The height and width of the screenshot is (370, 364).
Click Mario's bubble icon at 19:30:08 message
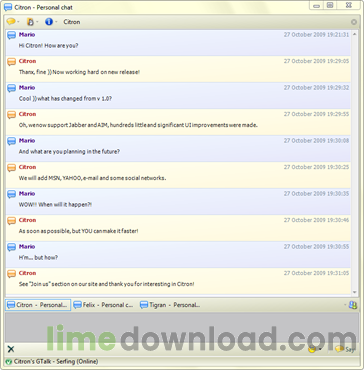12,141
